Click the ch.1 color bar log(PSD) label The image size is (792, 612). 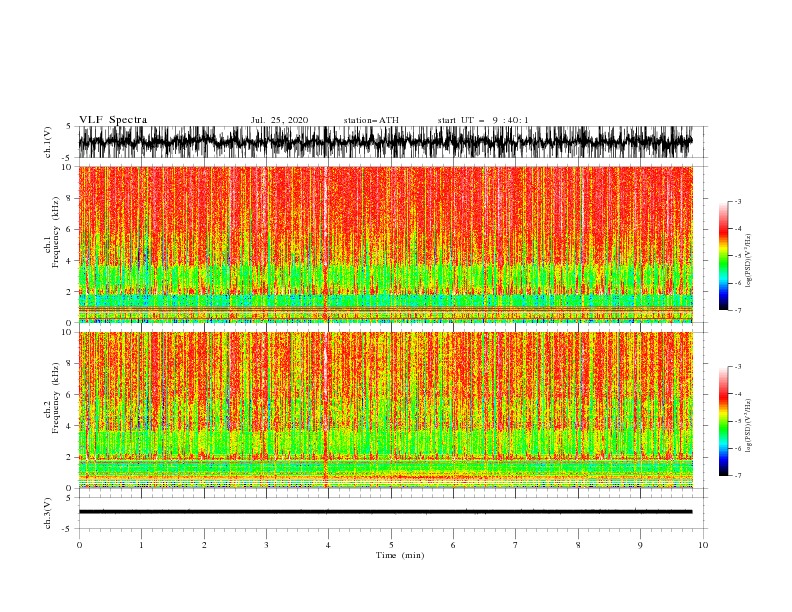(x=749, y=261)
